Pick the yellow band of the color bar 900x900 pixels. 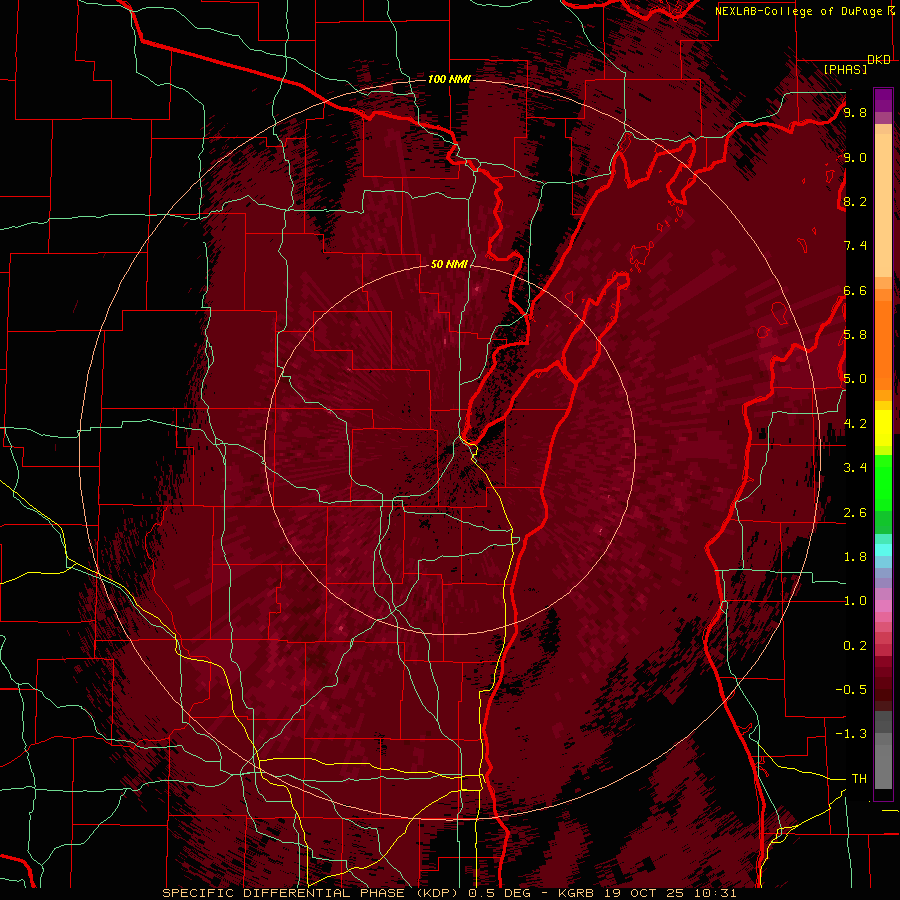pyautogui.click(x=883, y=428)
